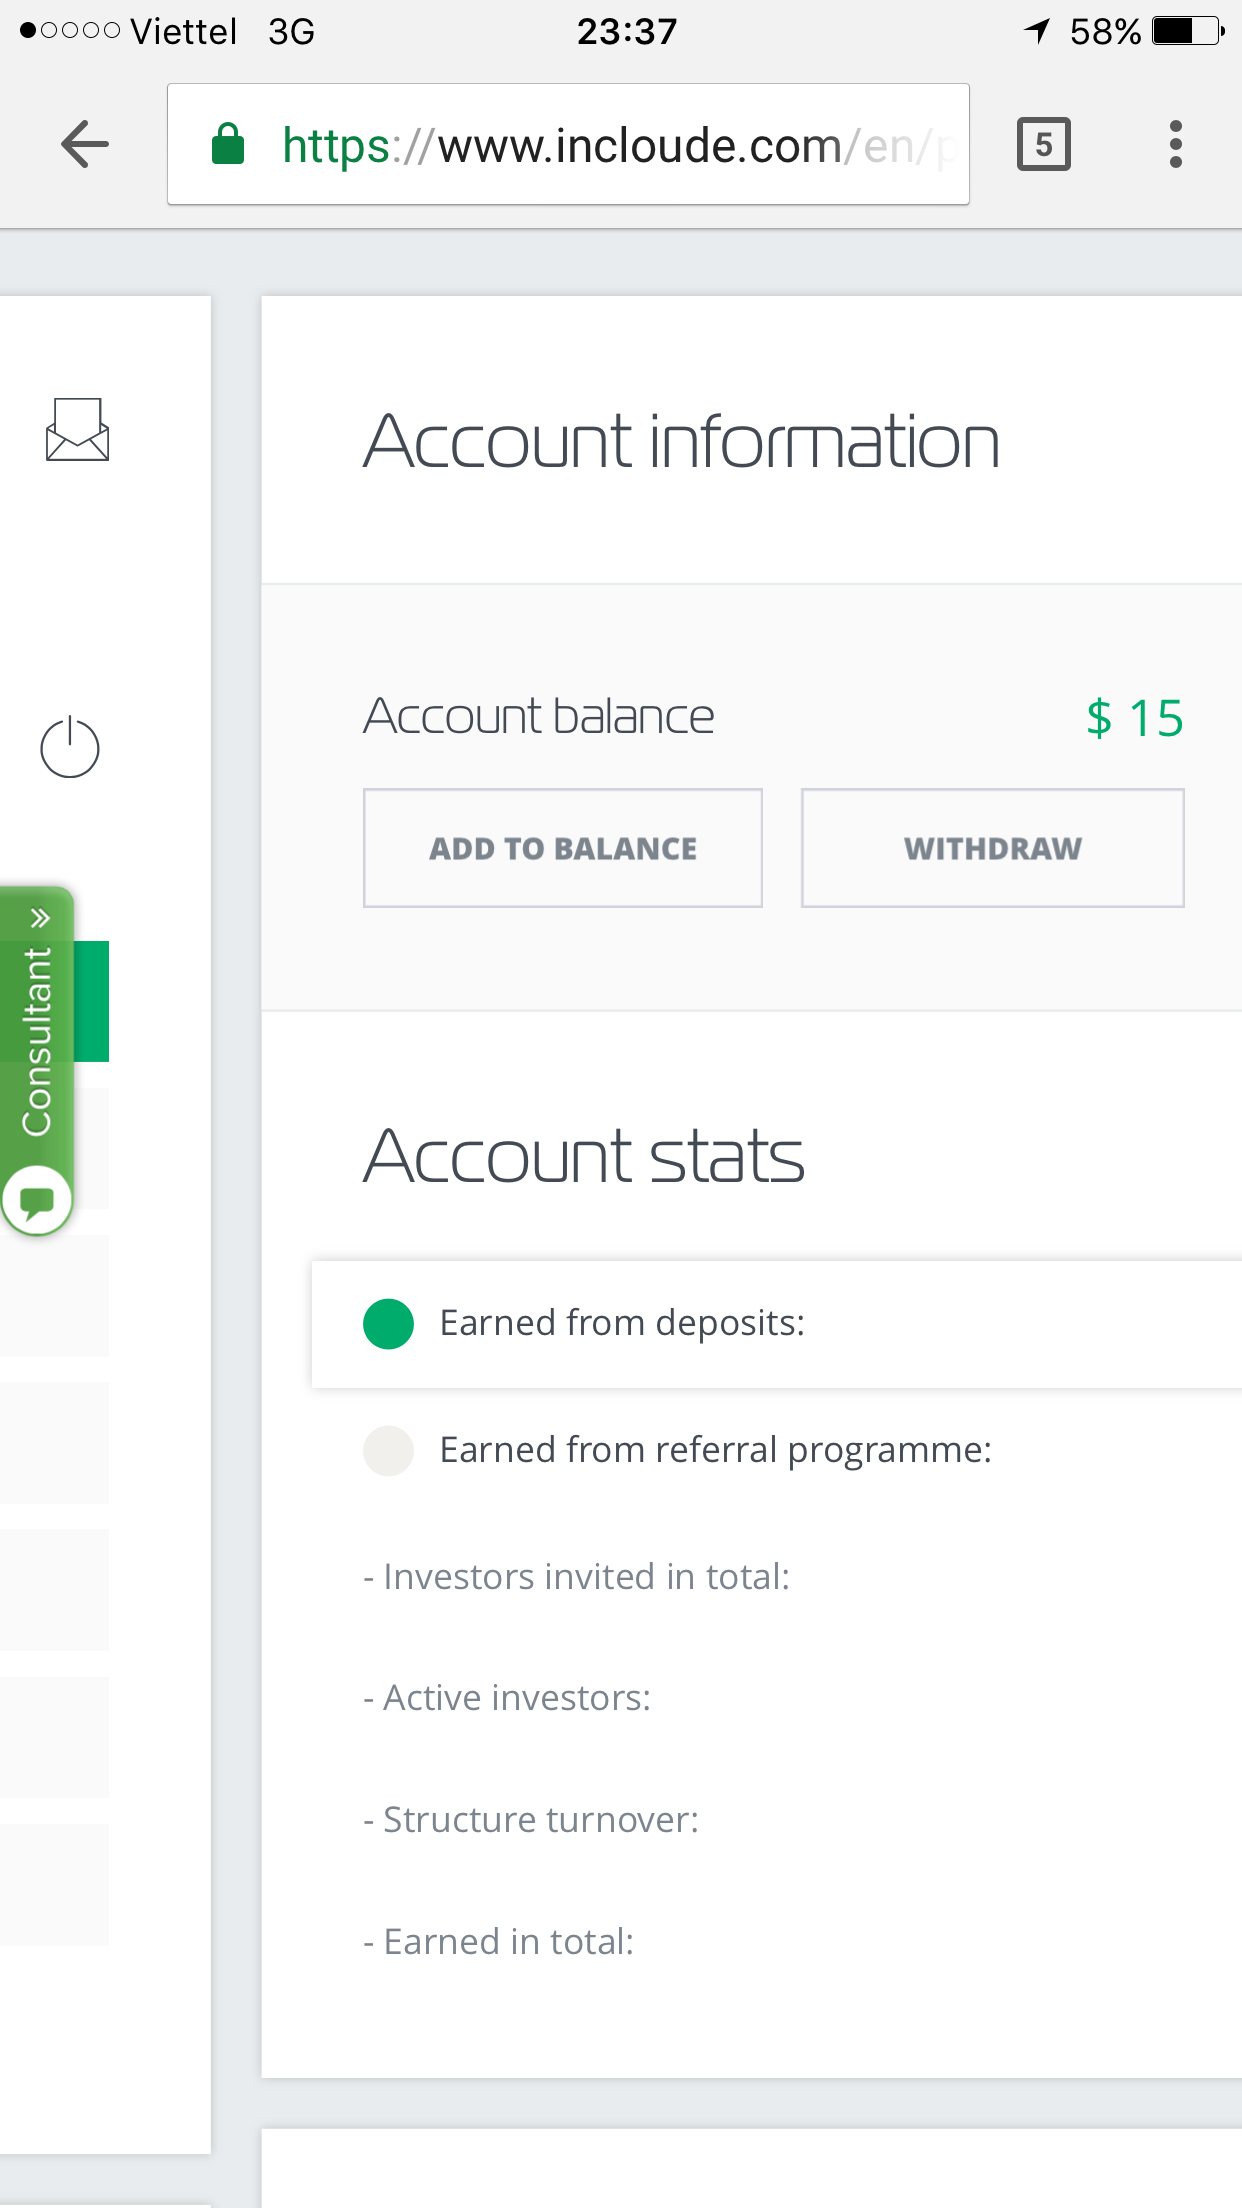Click the $ 15 account balance amount
The width and height of the screenshot is (1242, 2208).
(1134, 718)
